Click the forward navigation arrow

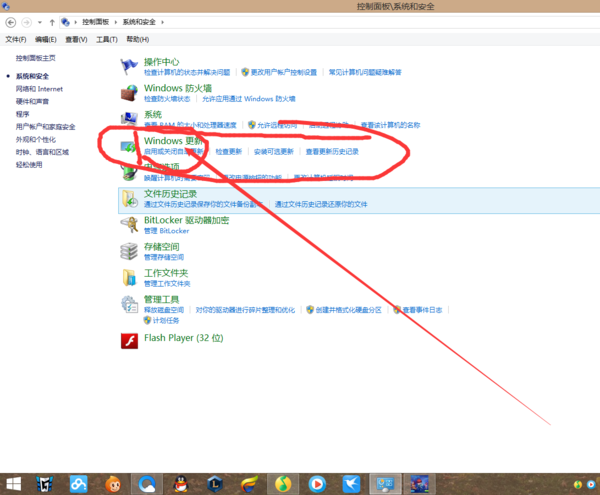pos(26,23)
